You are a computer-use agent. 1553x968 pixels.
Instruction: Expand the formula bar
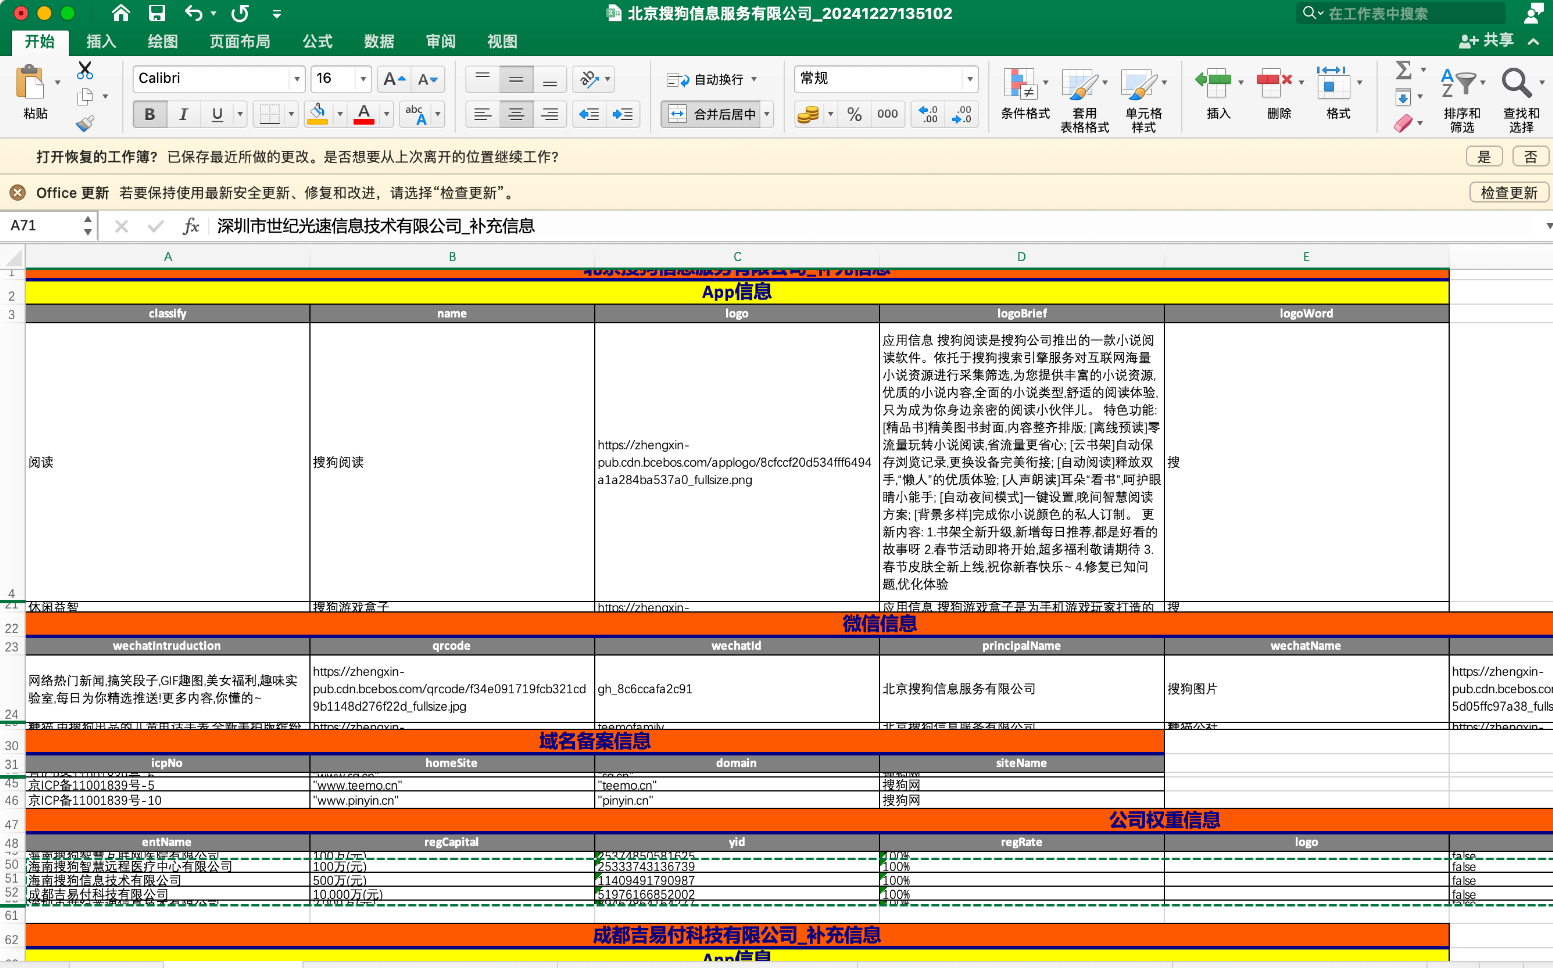(x=1548, y=226)
